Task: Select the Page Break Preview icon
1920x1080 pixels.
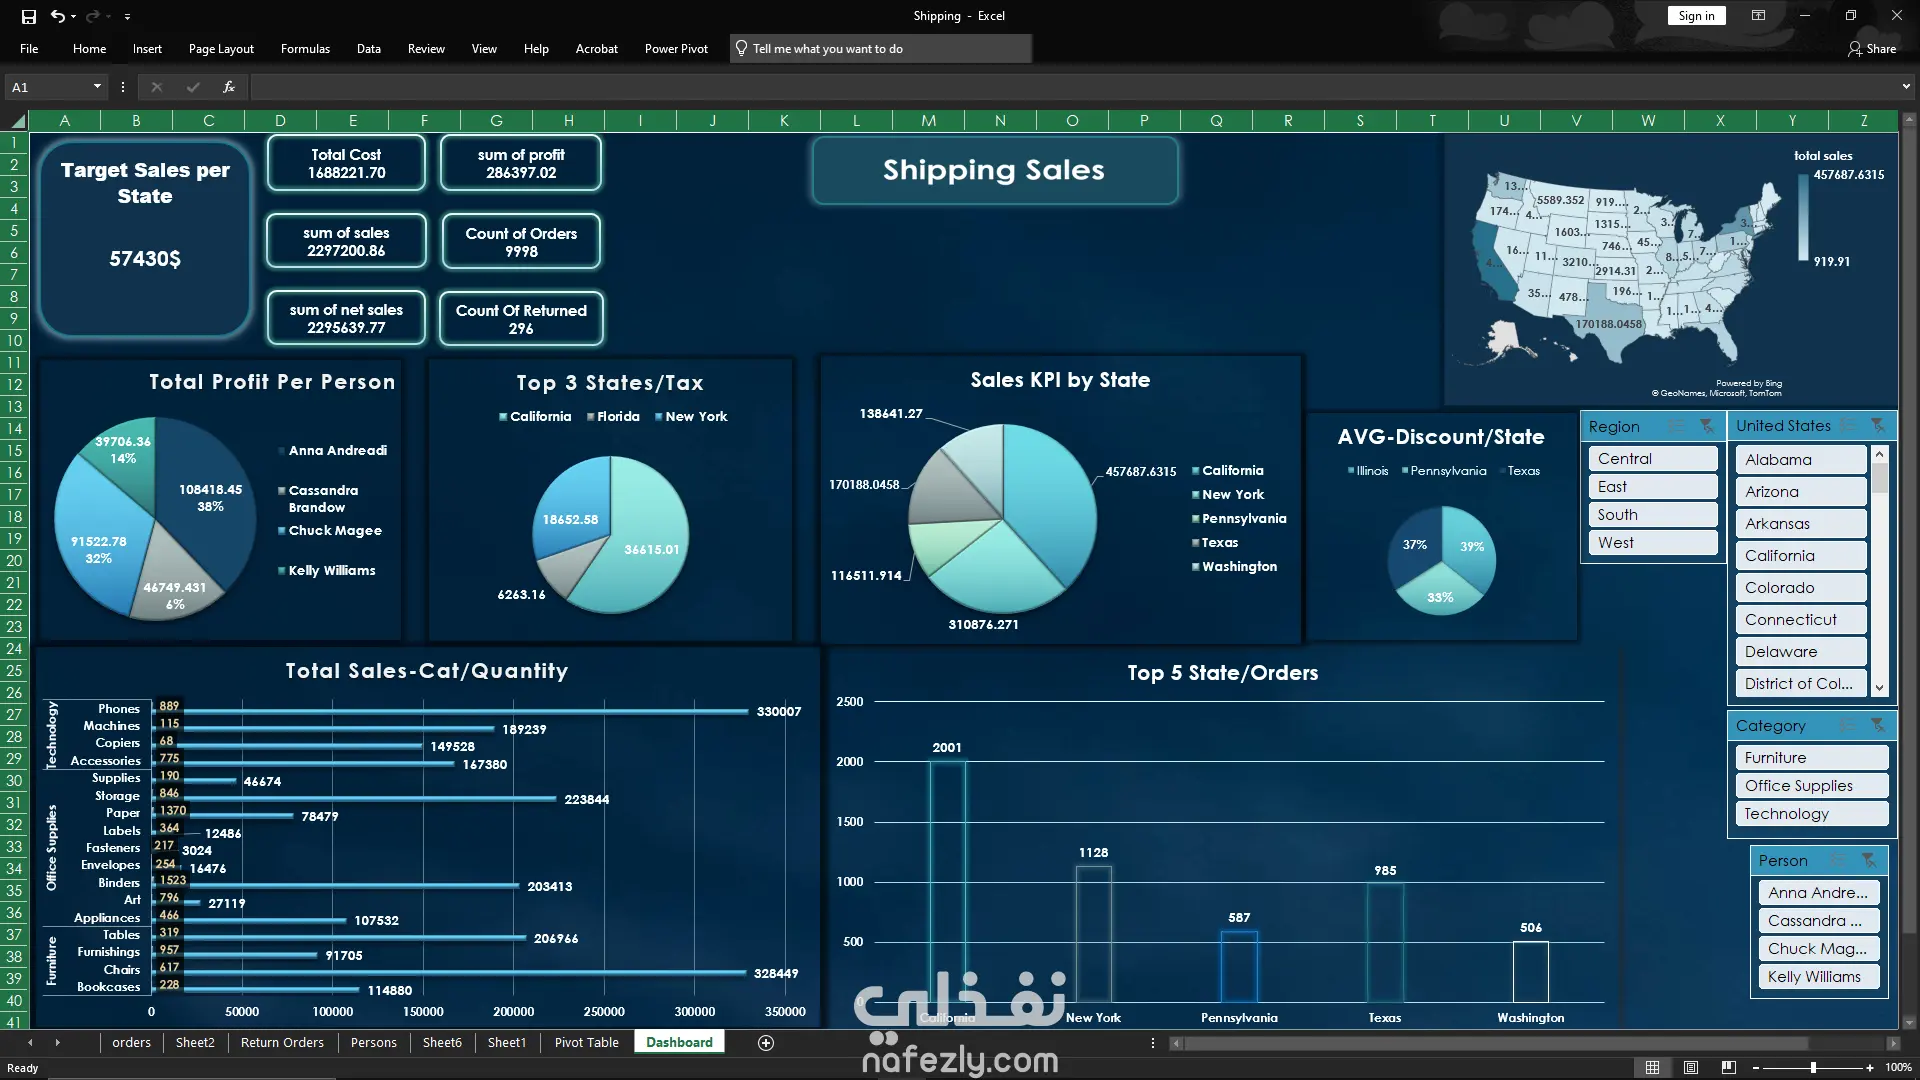Action: click(x=1729, y=1068)
